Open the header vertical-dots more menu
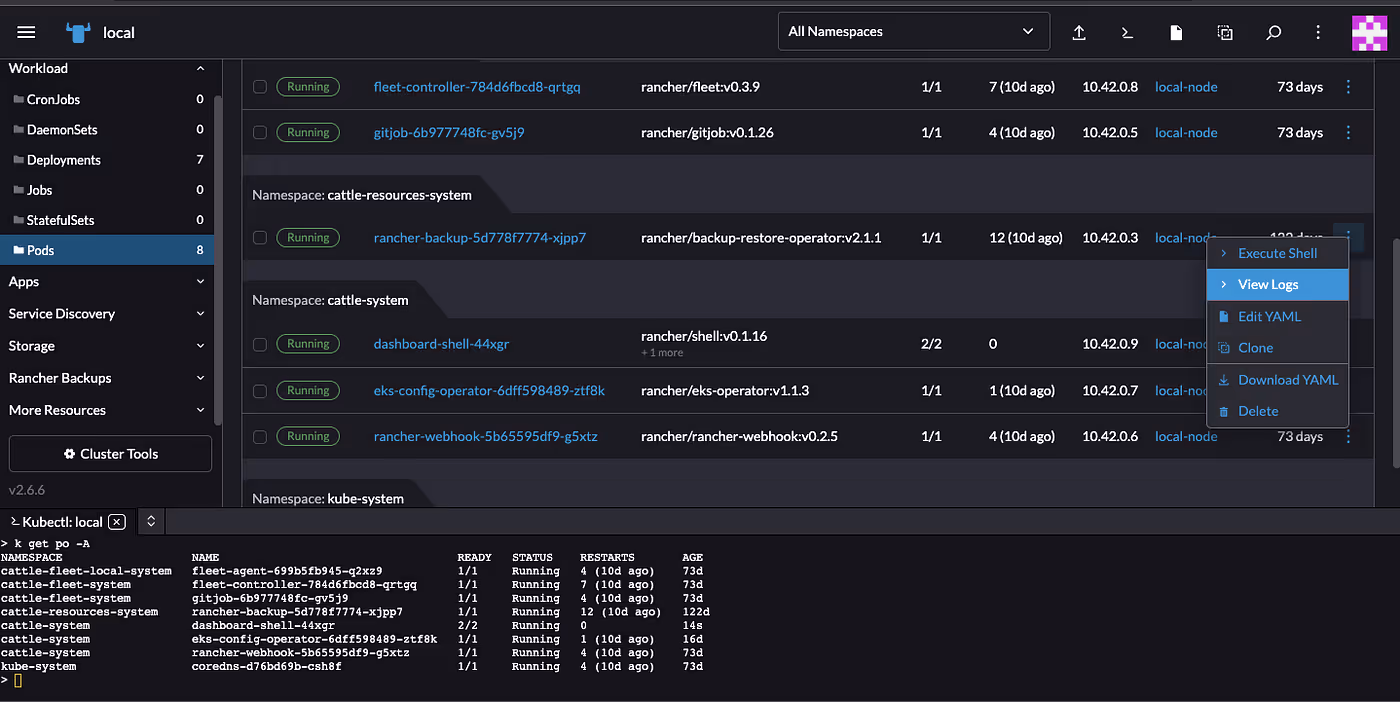1400x702 pixels. pos(1319,32)
